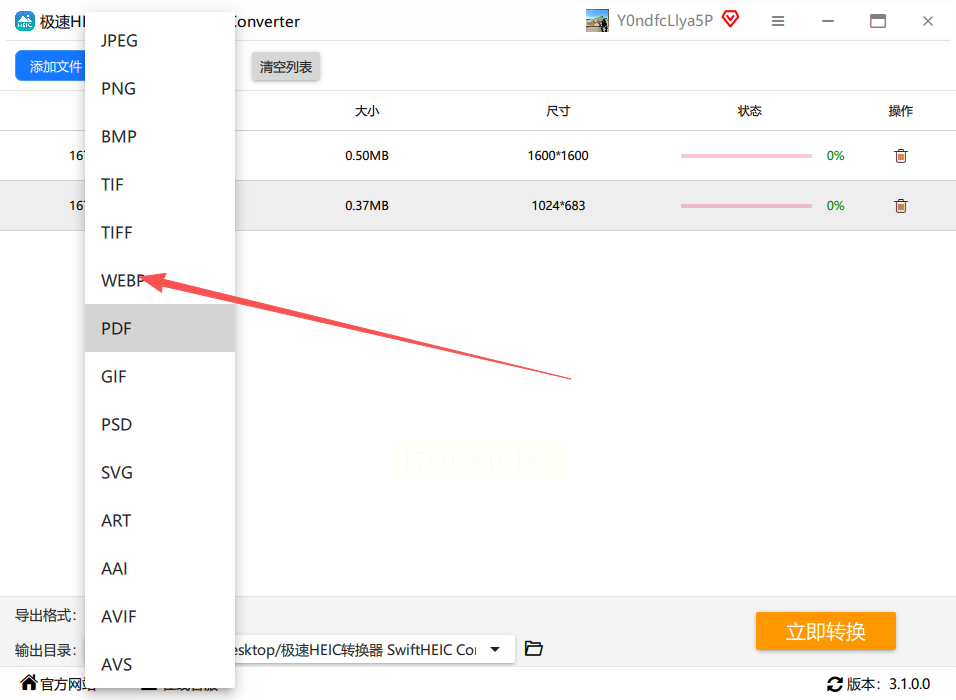Click the version refresh icon
Viewport: 956px width, 700px height.
click(835, 684)
